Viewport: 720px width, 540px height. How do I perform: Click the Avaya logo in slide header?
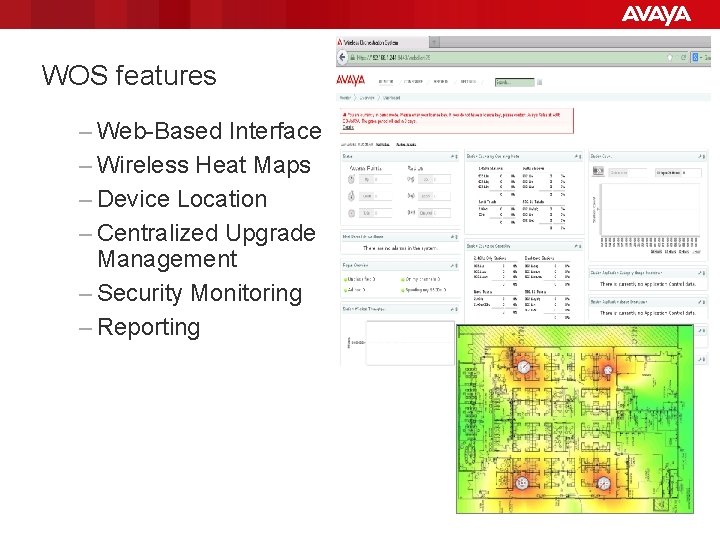[x=656, y=15]
